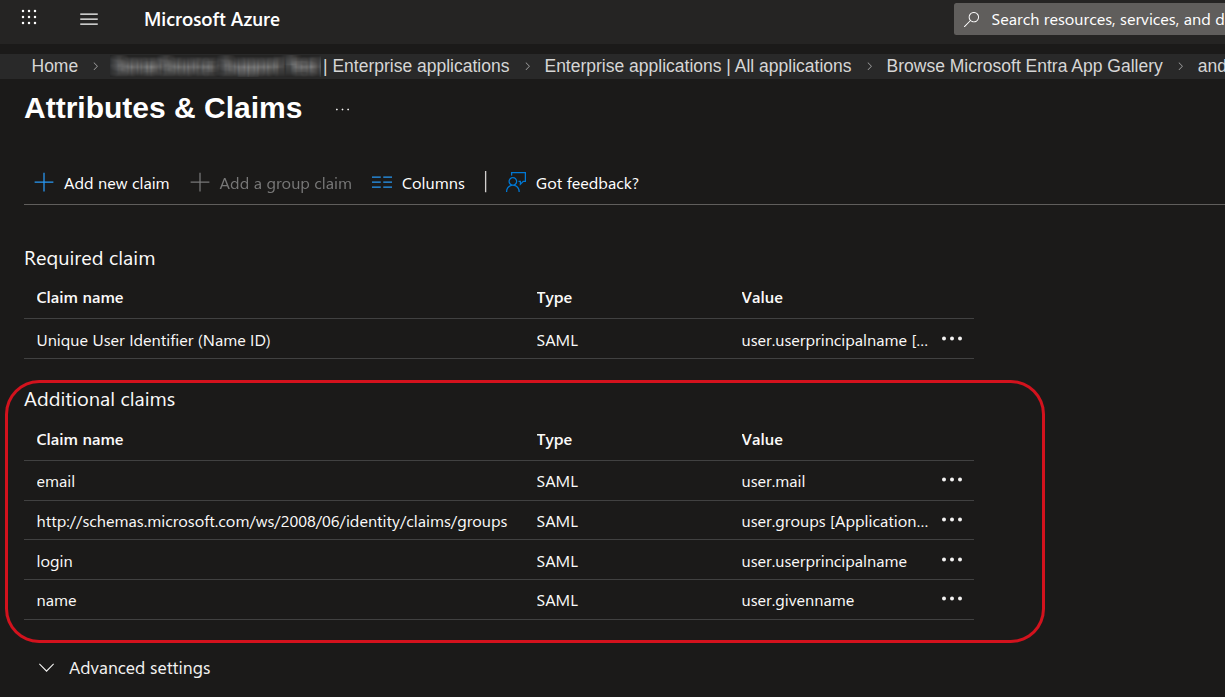Click the Add new claim label

coord(117,184)
